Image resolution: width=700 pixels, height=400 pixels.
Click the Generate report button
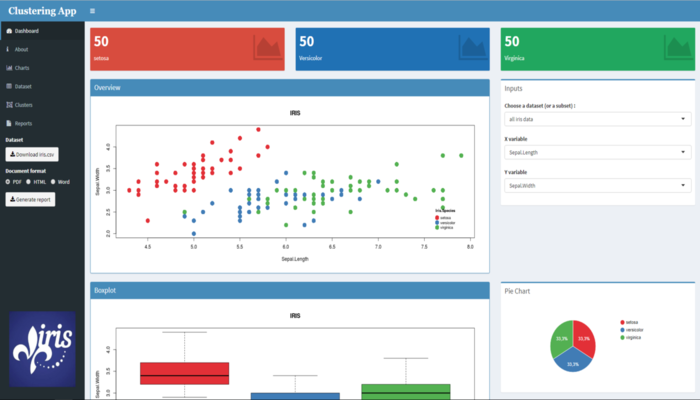click(31, 200)
